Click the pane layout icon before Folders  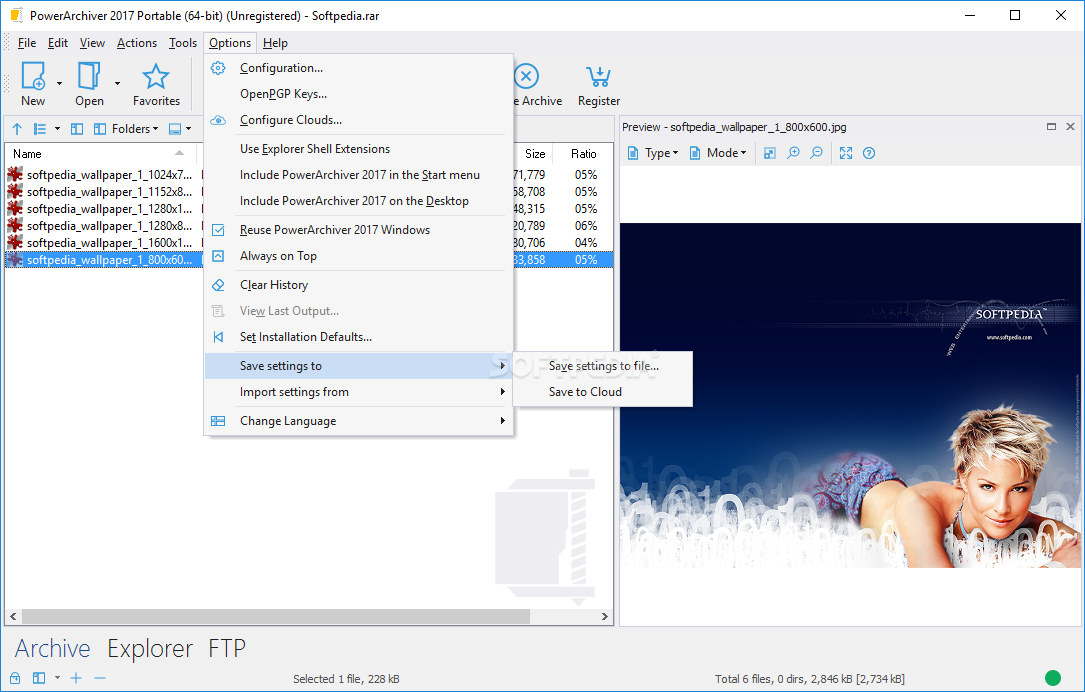tap(100, 129)
